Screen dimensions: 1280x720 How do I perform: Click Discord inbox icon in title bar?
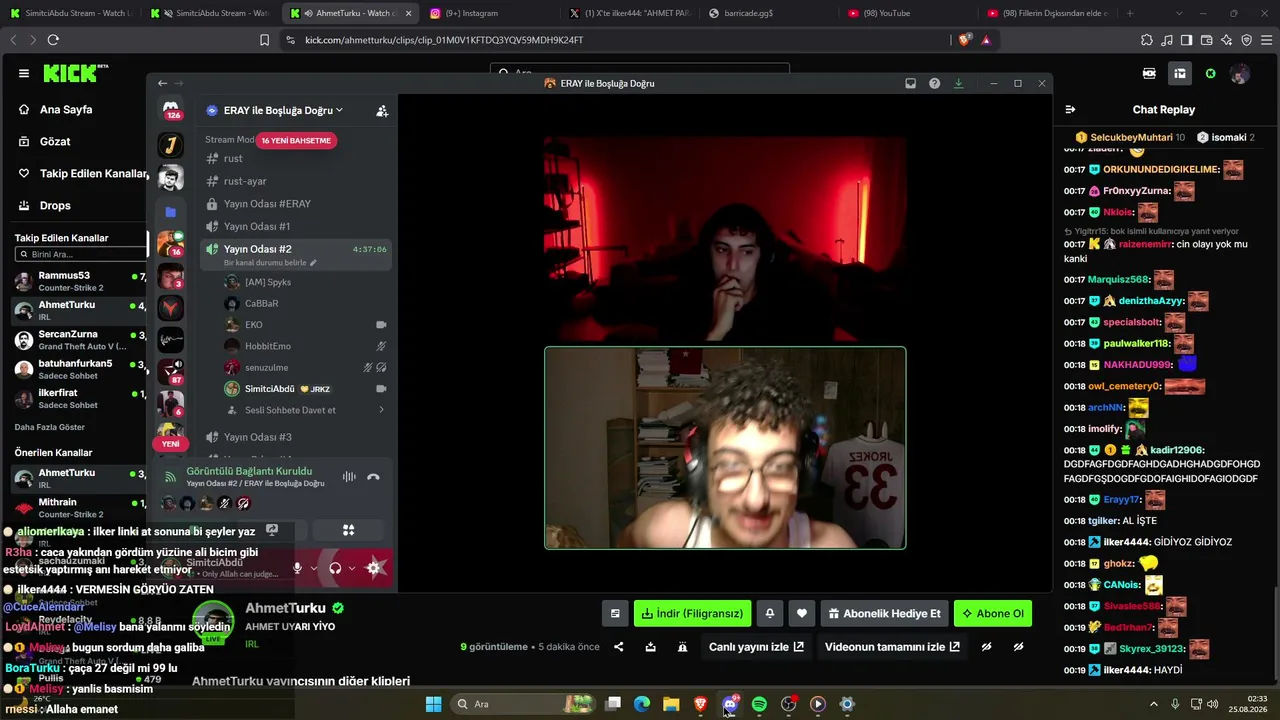(910, 83)
